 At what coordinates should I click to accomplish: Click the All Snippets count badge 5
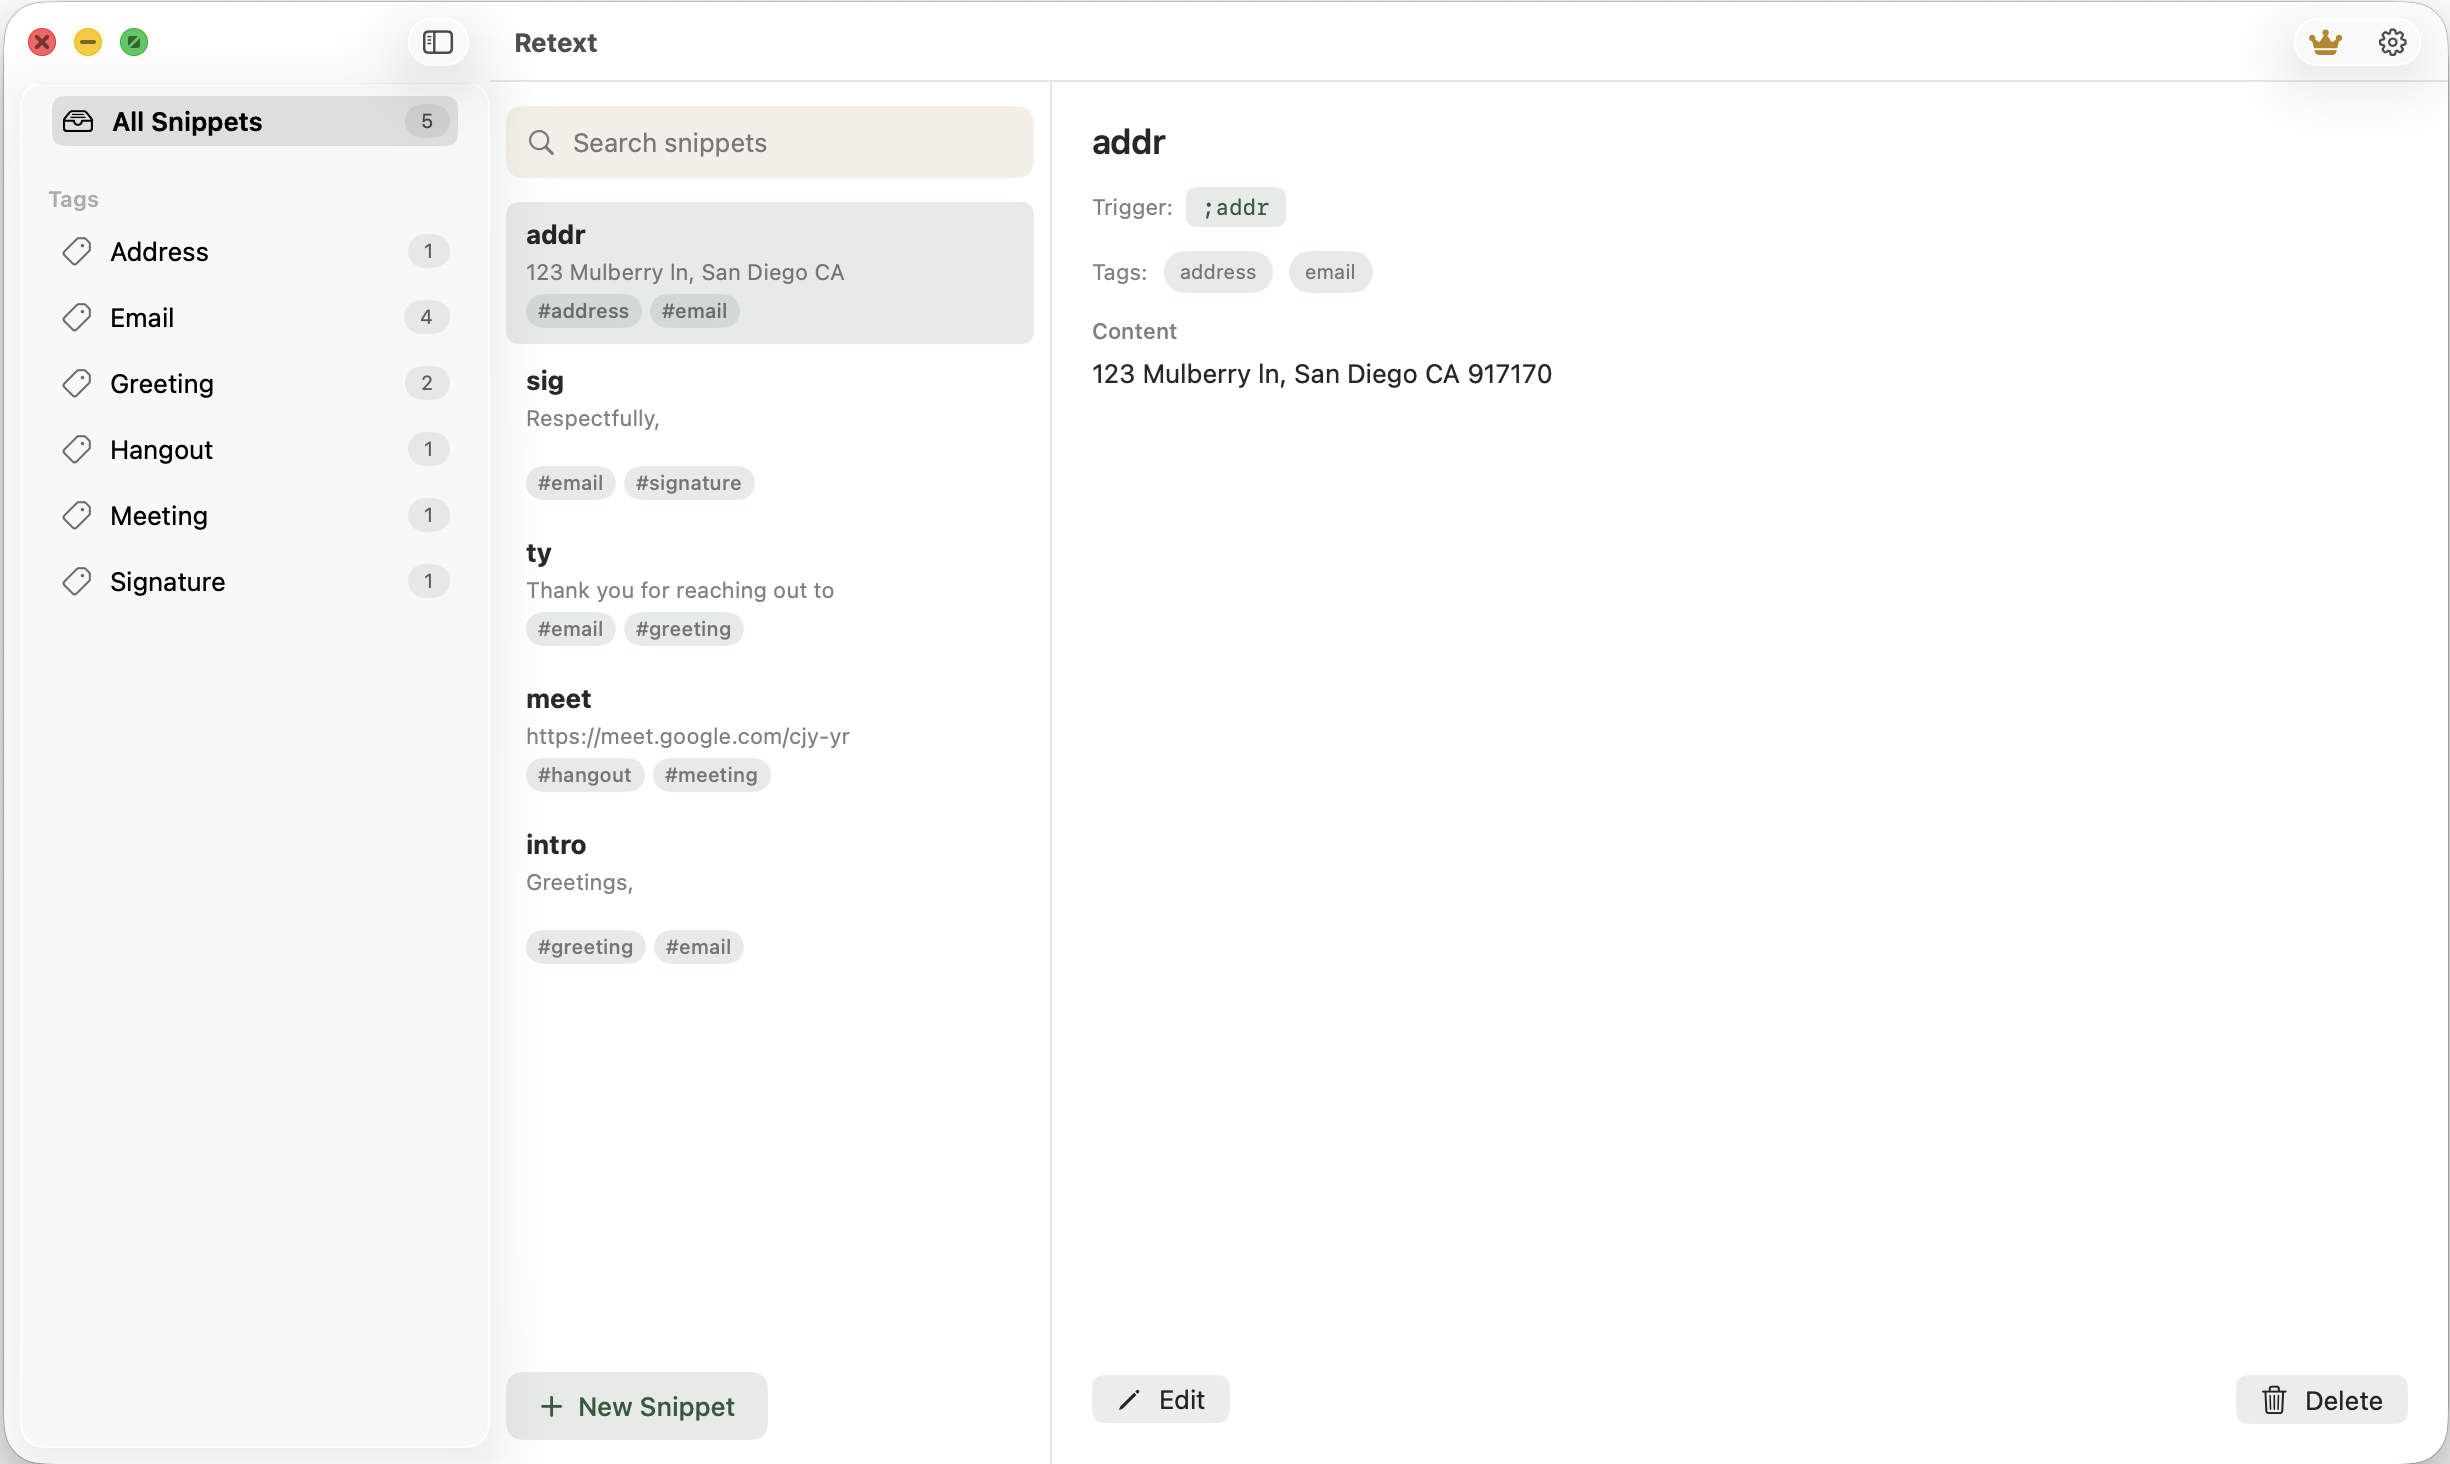click(427, 121)
